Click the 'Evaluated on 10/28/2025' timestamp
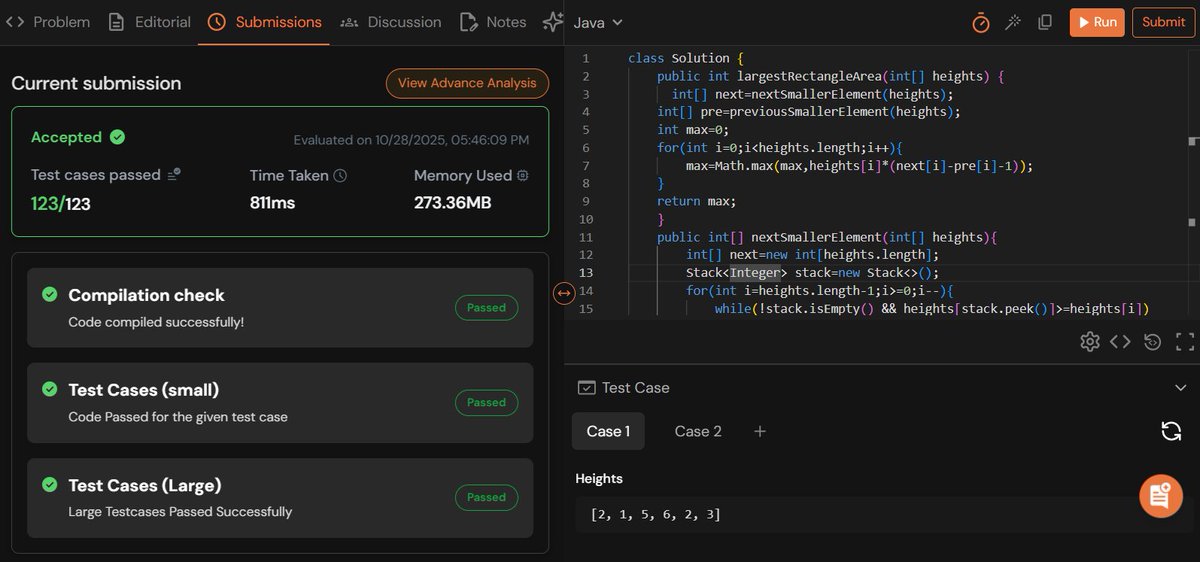Viewport: 1200px width, 562px height. coord(412,140)
